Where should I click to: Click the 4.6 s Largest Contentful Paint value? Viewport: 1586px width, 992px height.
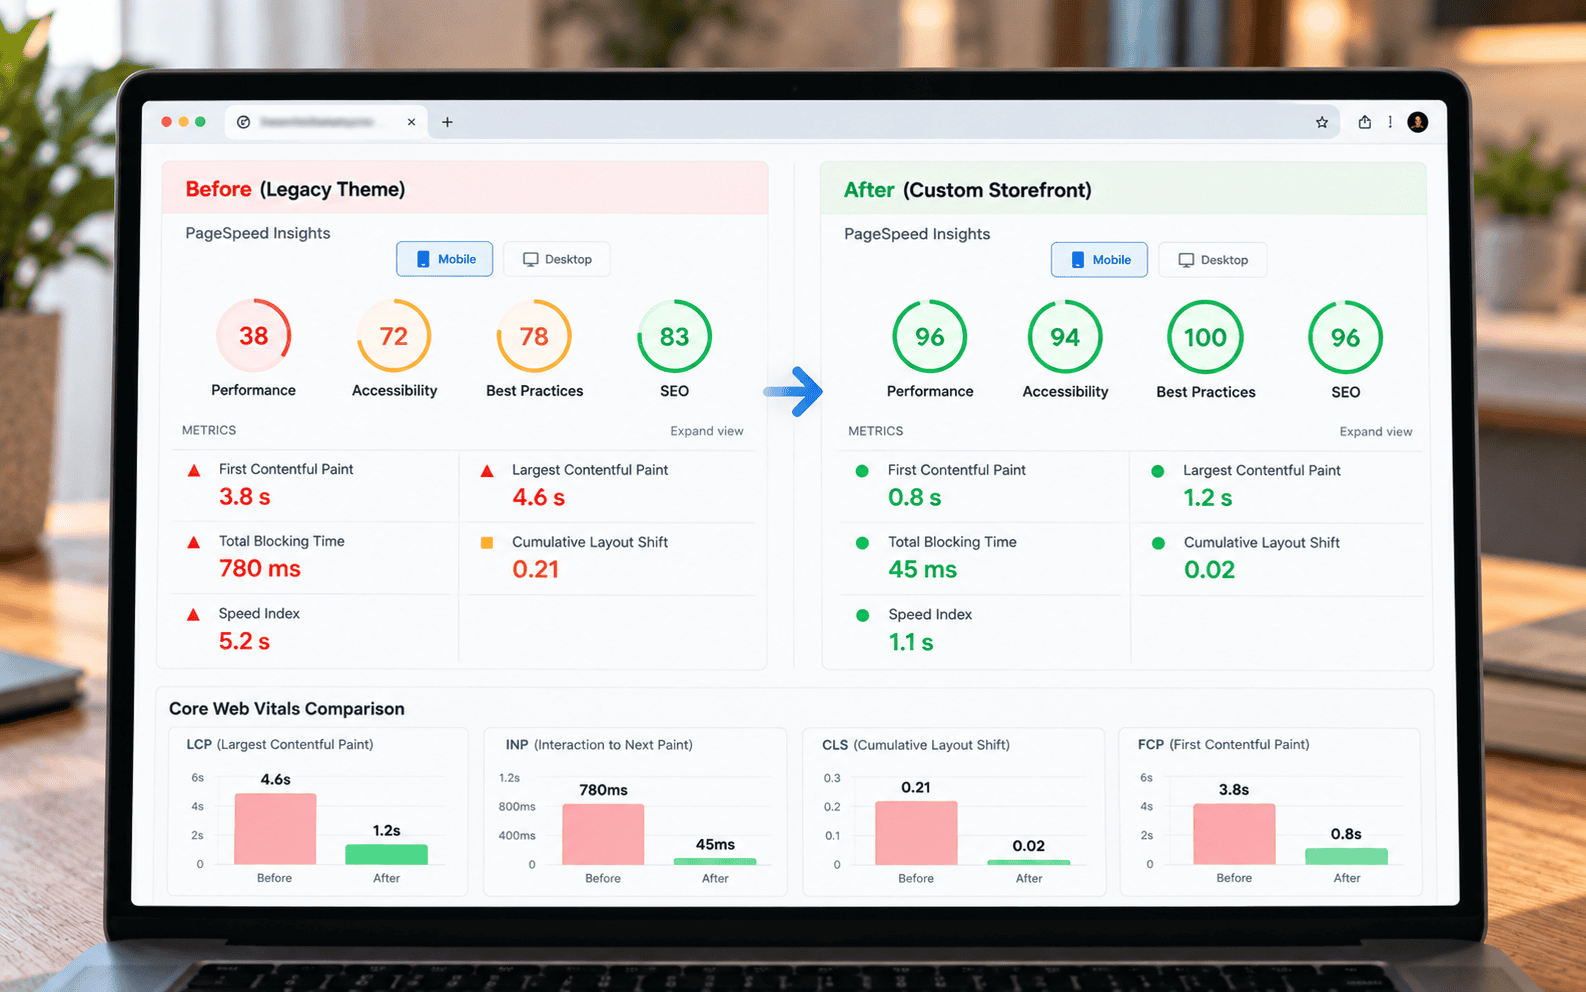click(538, 497)
